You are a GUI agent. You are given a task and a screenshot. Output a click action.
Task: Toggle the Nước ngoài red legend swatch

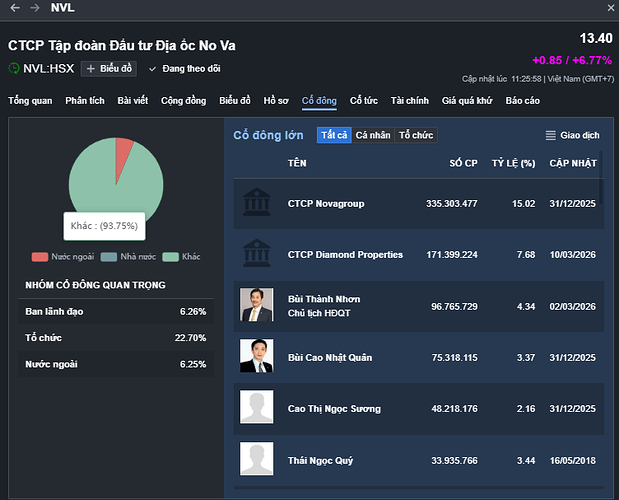(40, 257)
